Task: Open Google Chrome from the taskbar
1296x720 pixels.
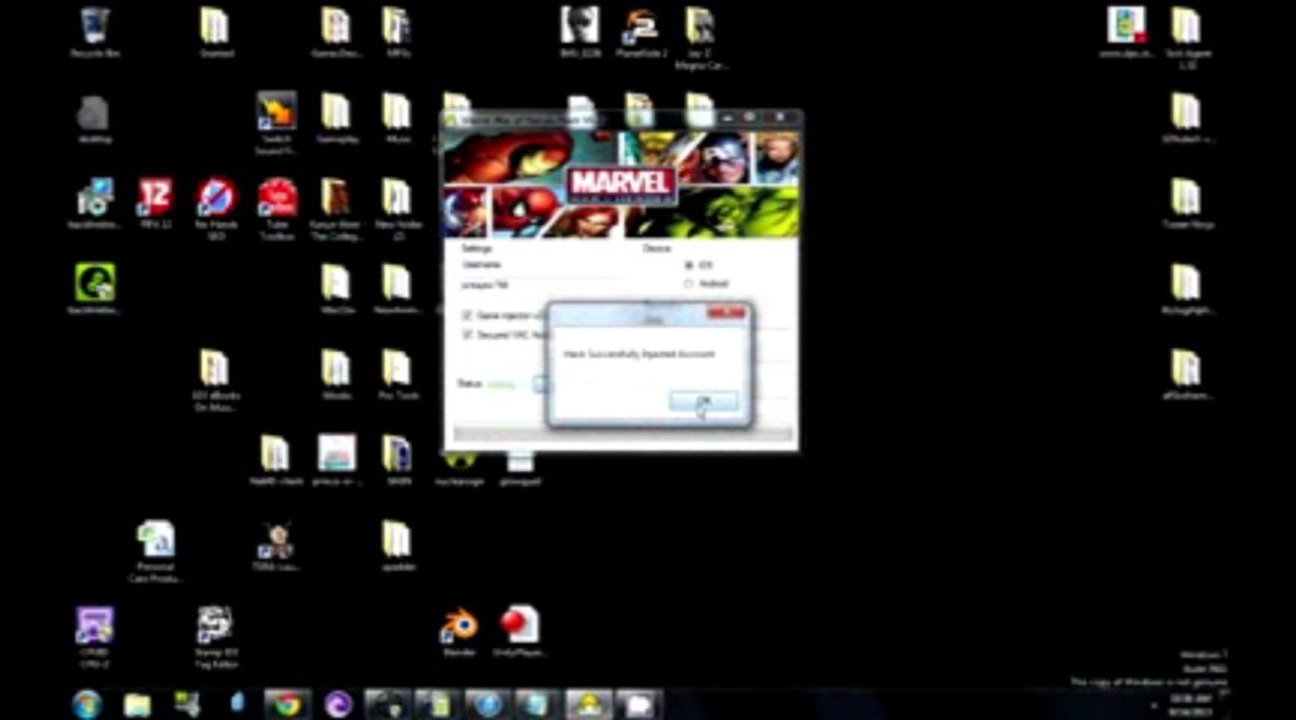Action: (289, 704)
